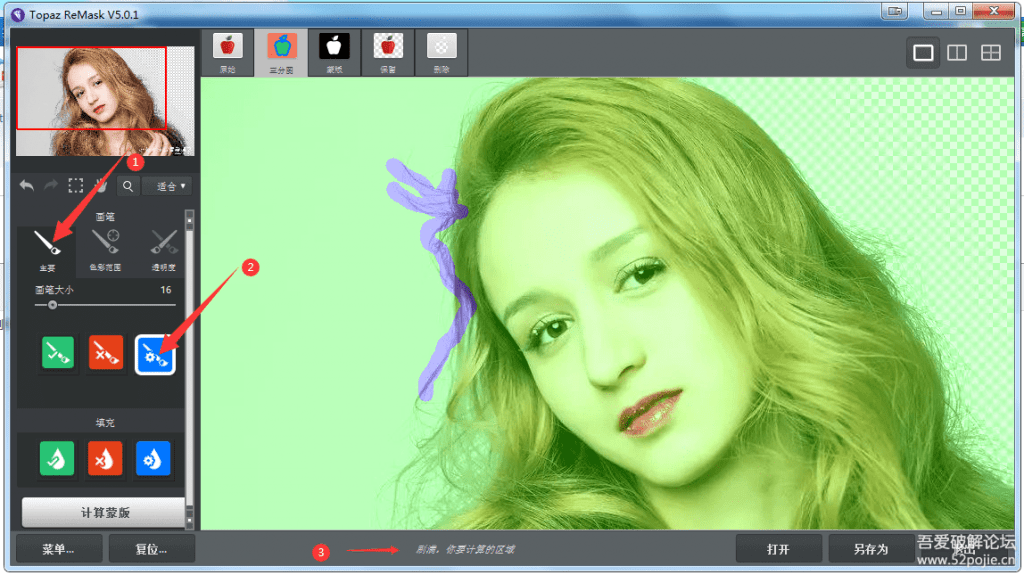Pick the blue compute fill bucket
This screenshot has width=1024, height=575.
click(x=153, y=458)
